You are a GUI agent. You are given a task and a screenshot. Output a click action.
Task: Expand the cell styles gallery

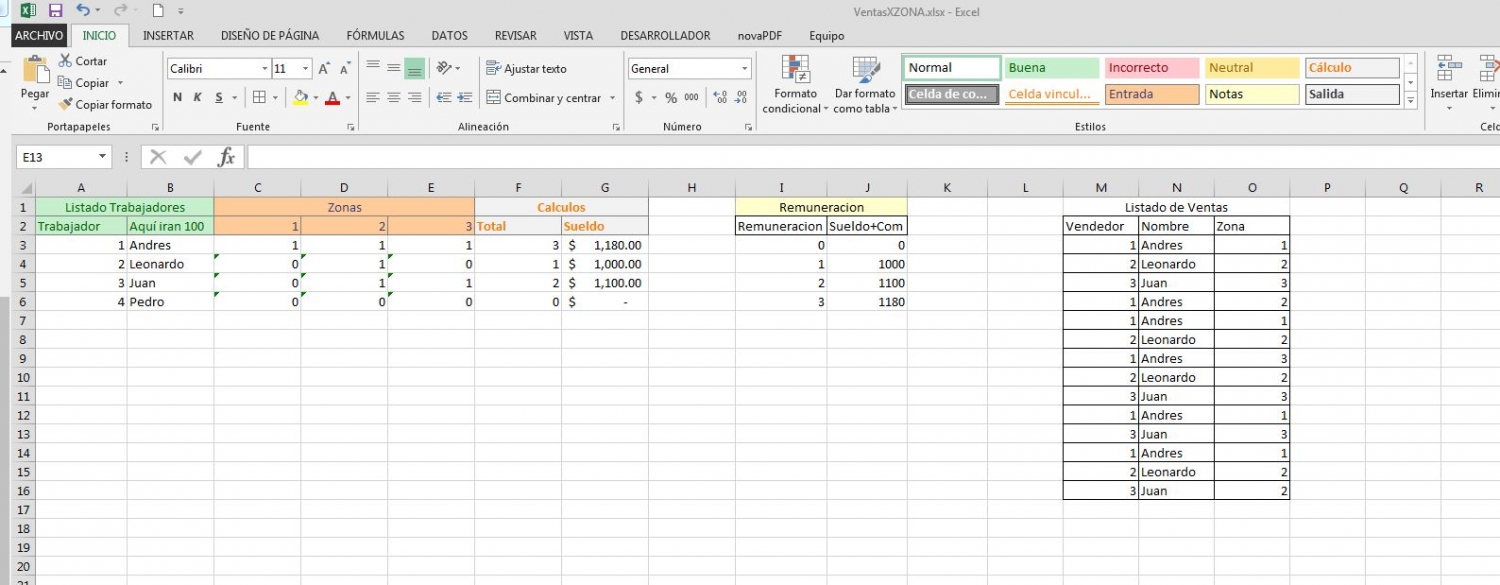1411,100
